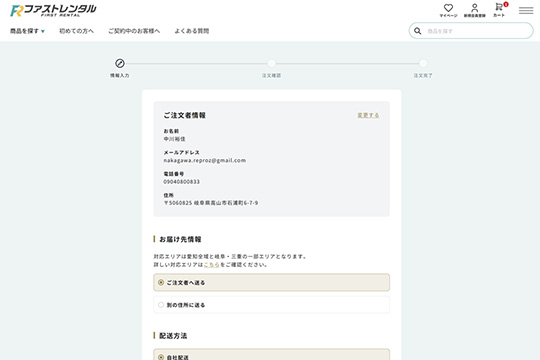Click the 注文完了 step circle
Screen dimensions: 540x360
pyautogui.click(x=423, y=63)
